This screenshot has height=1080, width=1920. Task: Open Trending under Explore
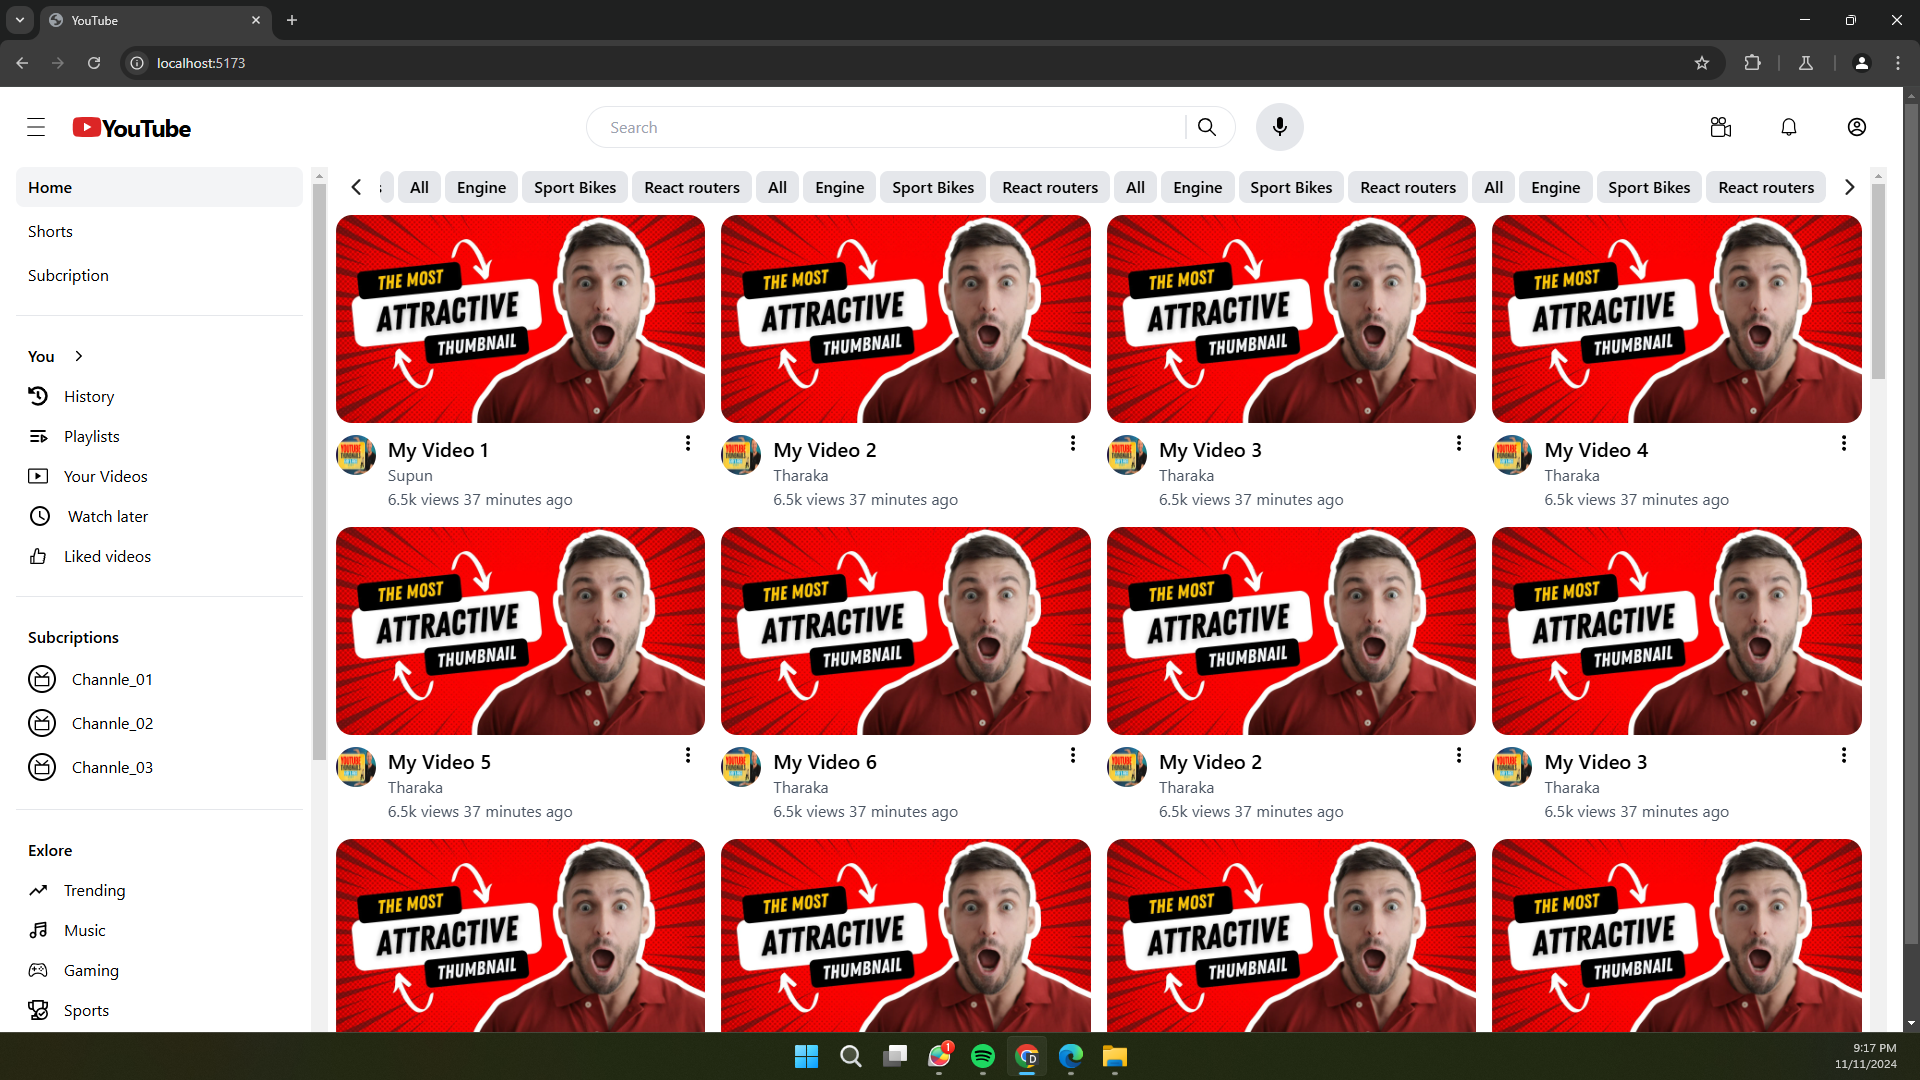tap(94, 891)
